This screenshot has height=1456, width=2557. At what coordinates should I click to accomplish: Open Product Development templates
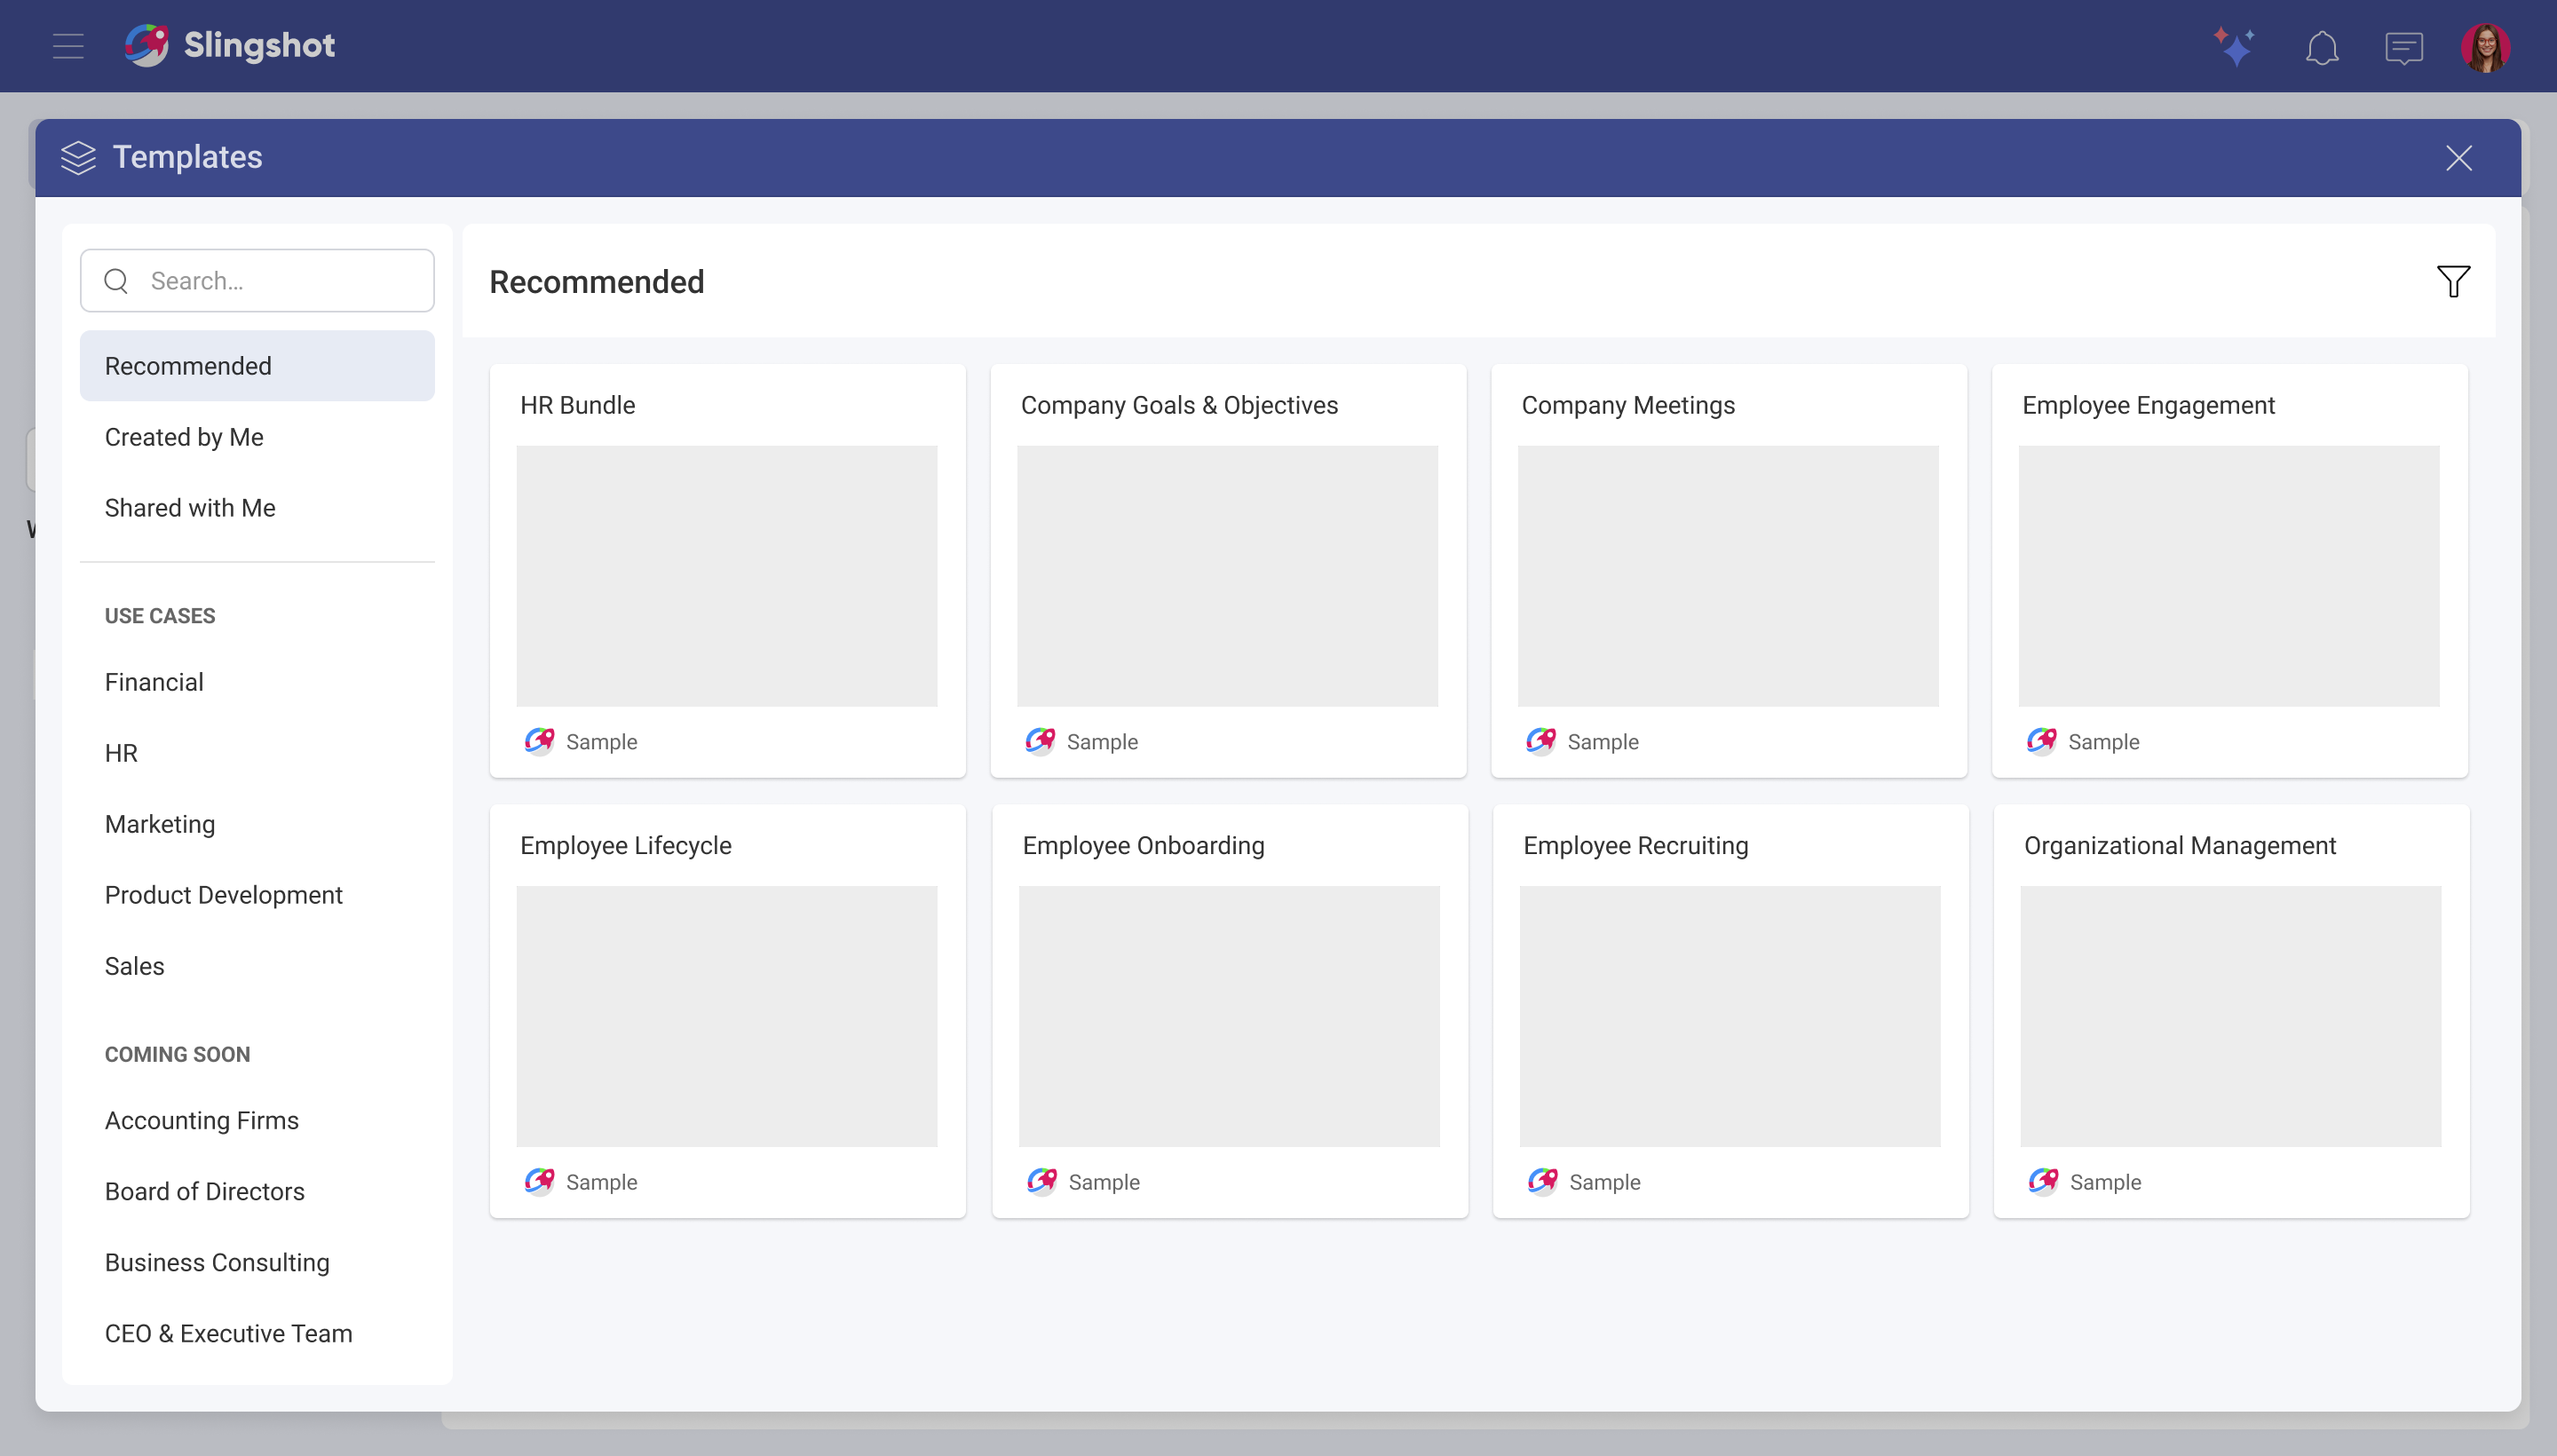pyautogui.click(x=257, y=895)
